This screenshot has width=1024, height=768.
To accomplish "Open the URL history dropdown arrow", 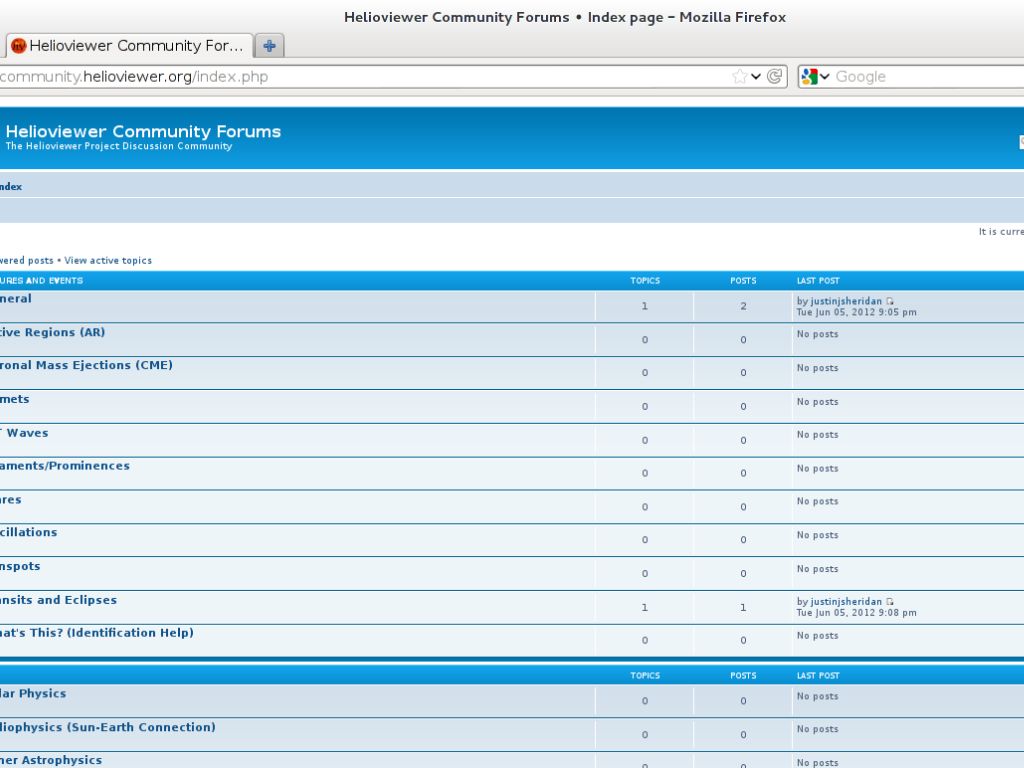I will tap(756, 77).
